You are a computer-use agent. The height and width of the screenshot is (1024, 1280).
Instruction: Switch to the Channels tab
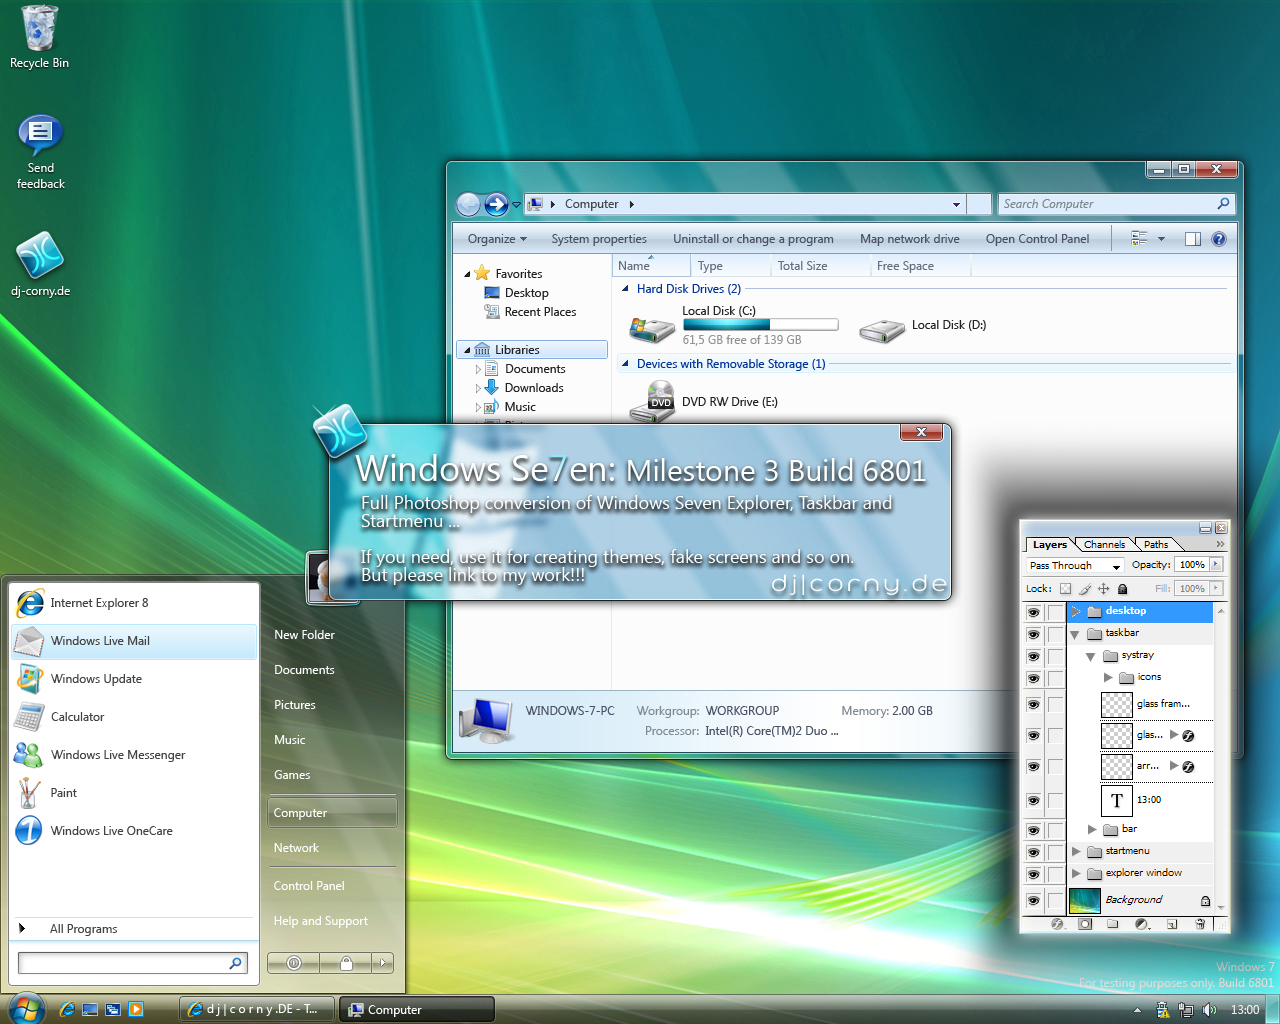(1104, 545)
